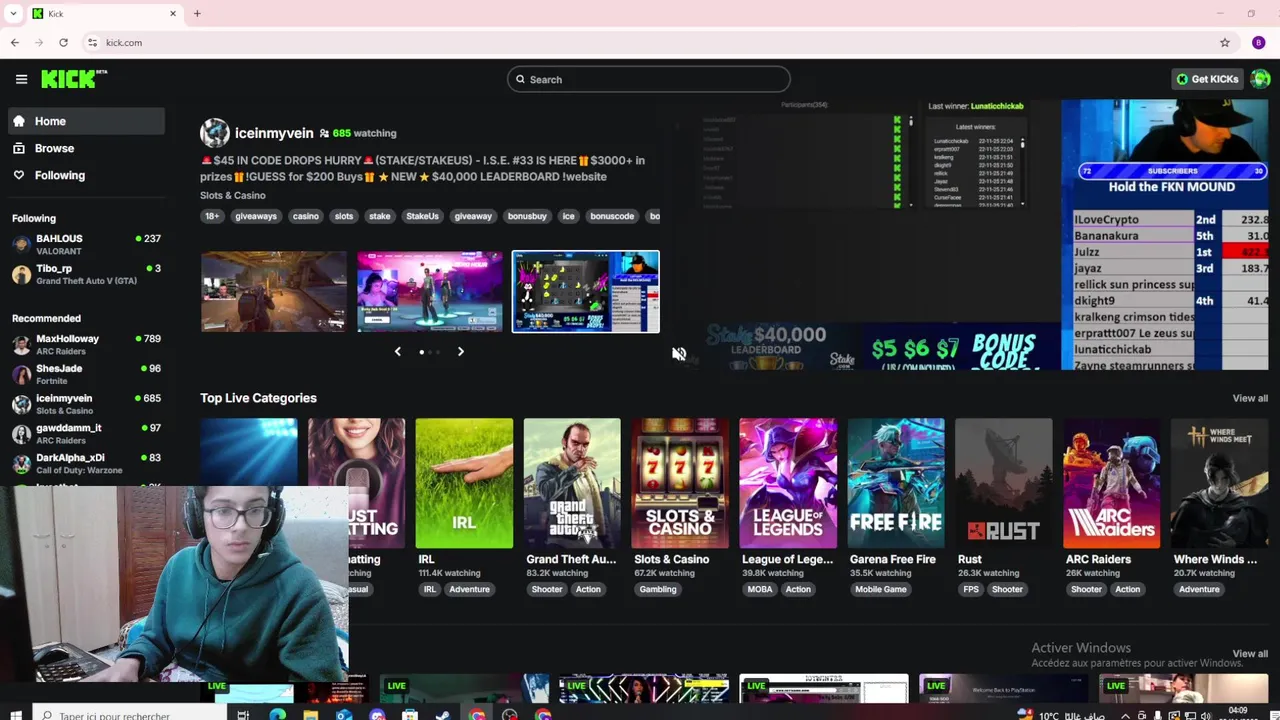The height and width of the screenshot is (720, 1280).
Task: Select Shooter tag under ARC Raiders
Action: coord(1087,589)
